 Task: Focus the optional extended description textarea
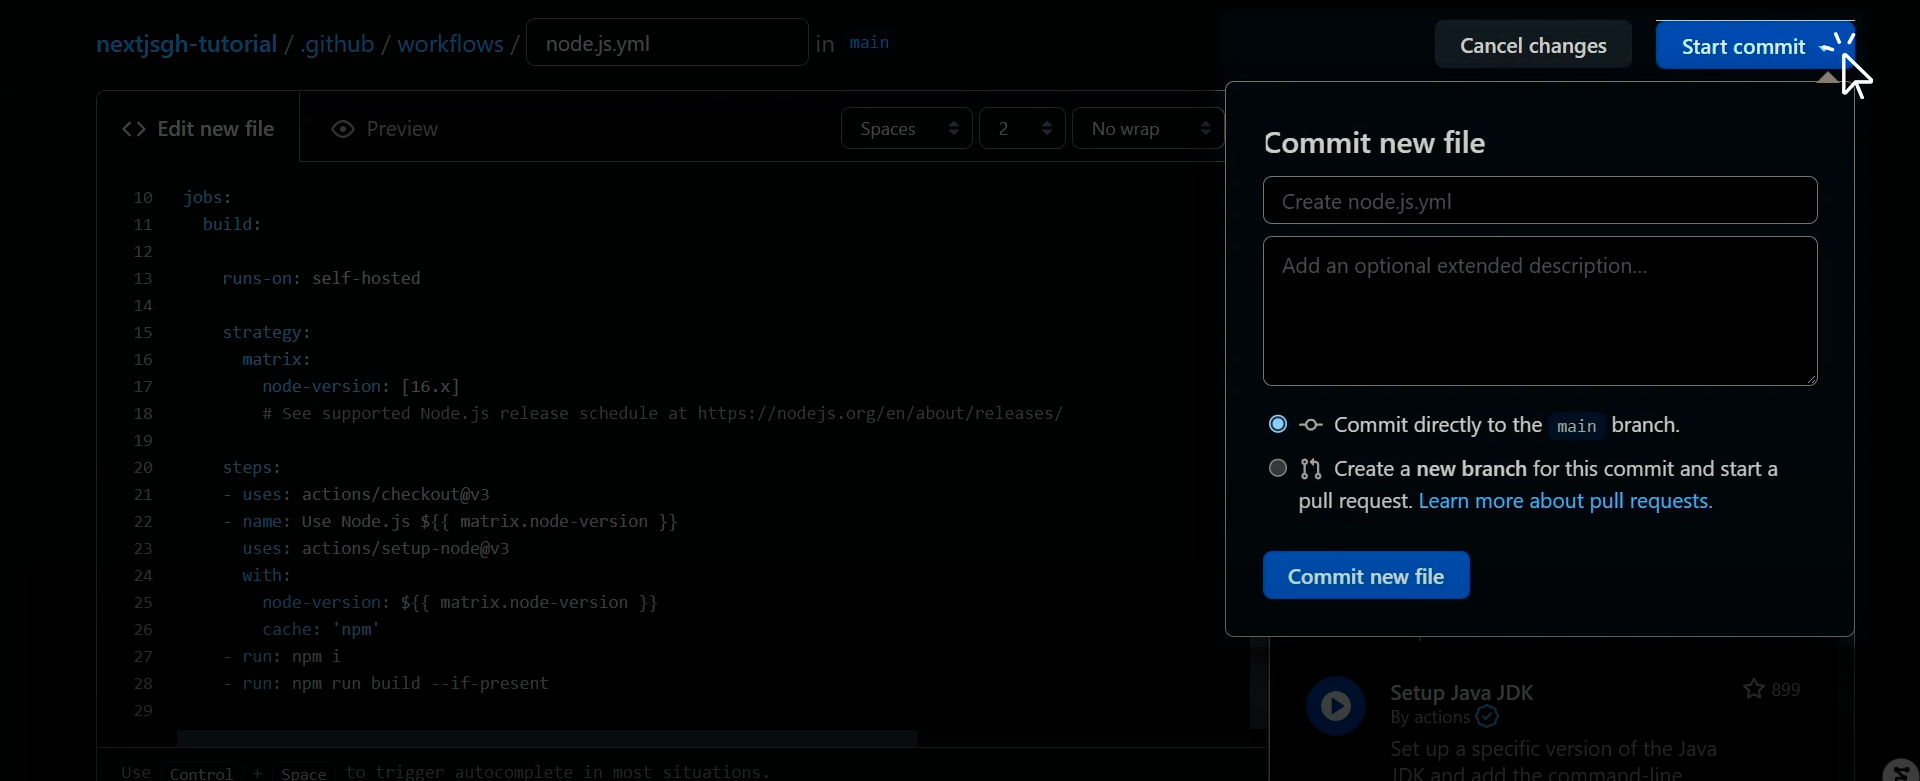click(x=1540, y=311)
